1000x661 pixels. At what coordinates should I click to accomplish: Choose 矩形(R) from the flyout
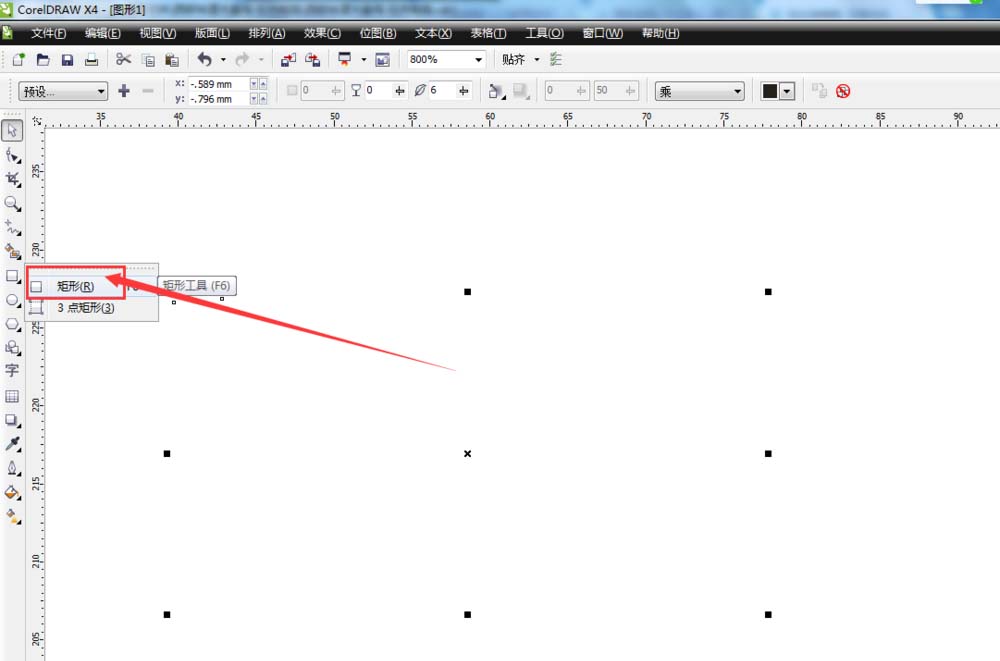coord(75,286)
